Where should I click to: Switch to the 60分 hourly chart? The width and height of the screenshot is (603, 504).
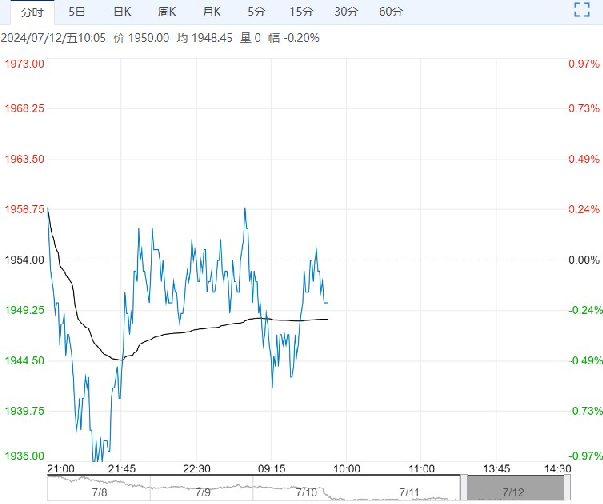tap(392, 12)
